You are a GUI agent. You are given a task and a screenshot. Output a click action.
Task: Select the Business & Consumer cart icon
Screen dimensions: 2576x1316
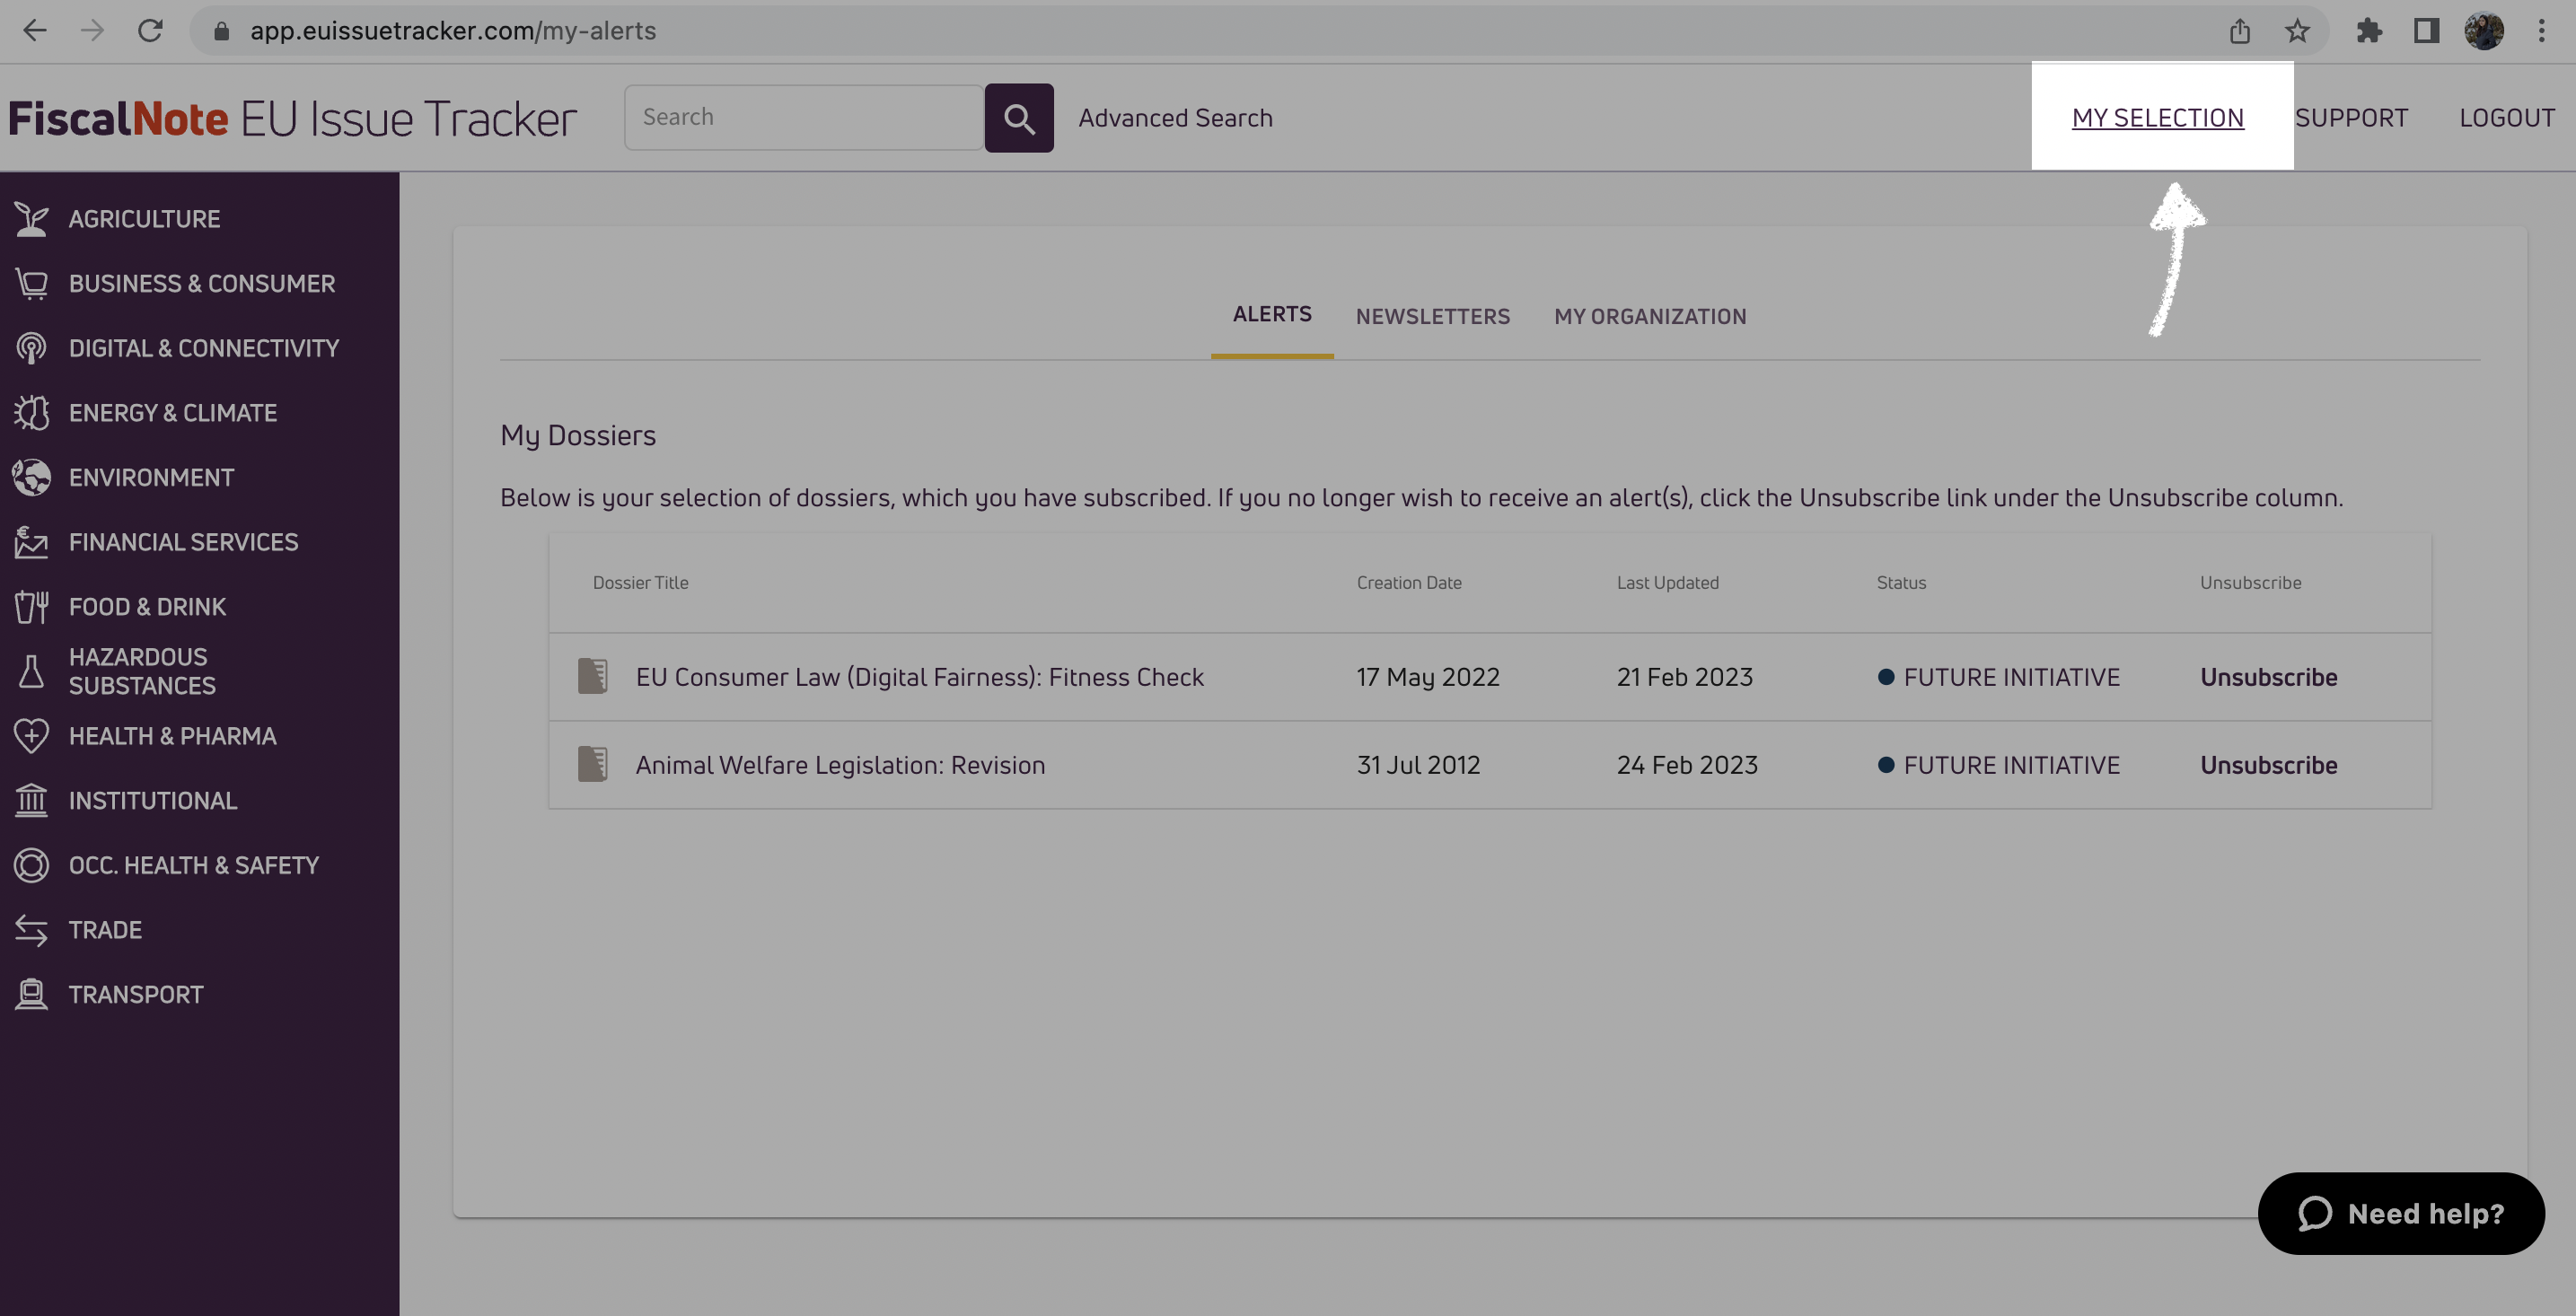pos(31,284)
